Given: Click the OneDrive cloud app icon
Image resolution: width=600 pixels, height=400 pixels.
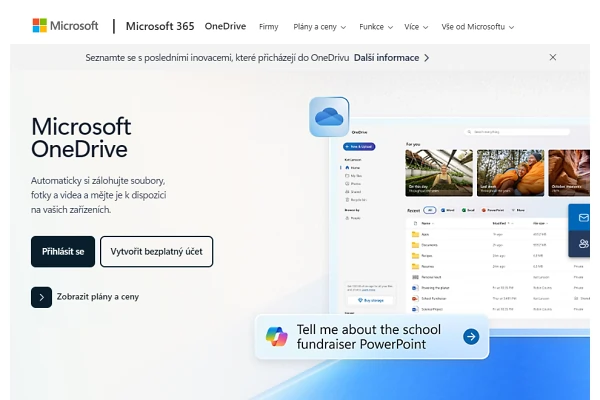Looking at the screenshot, I should (x=329, y=117).
